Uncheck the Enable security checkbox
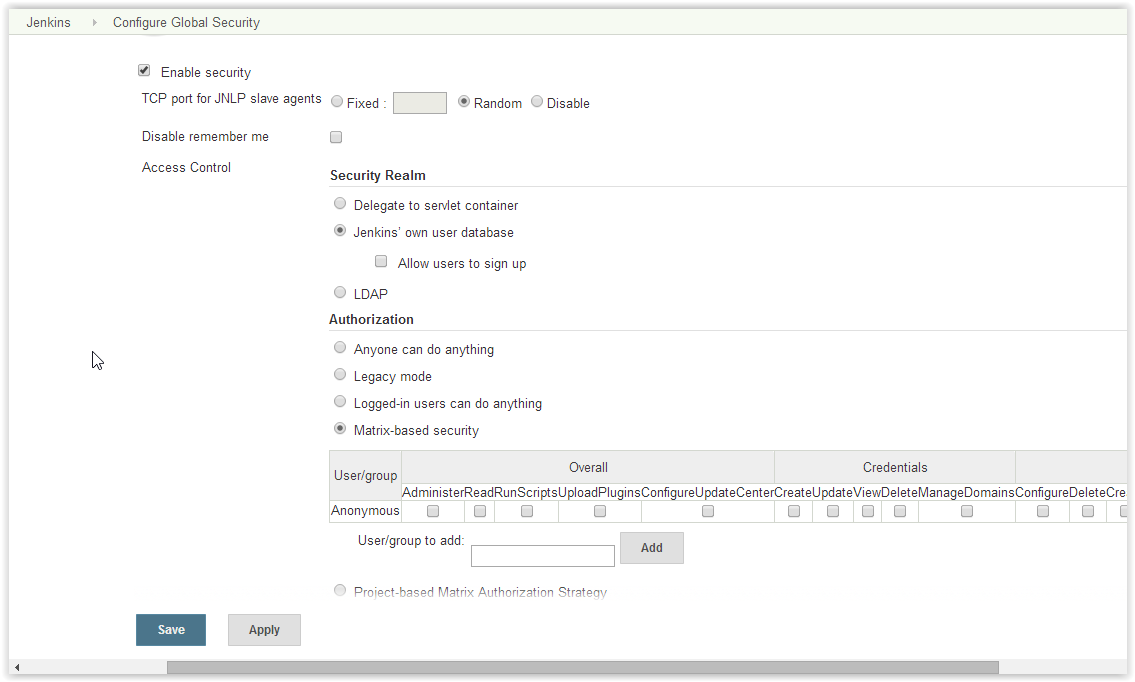This screenshot has height=682, width=1135. click(x=144, y=70)
